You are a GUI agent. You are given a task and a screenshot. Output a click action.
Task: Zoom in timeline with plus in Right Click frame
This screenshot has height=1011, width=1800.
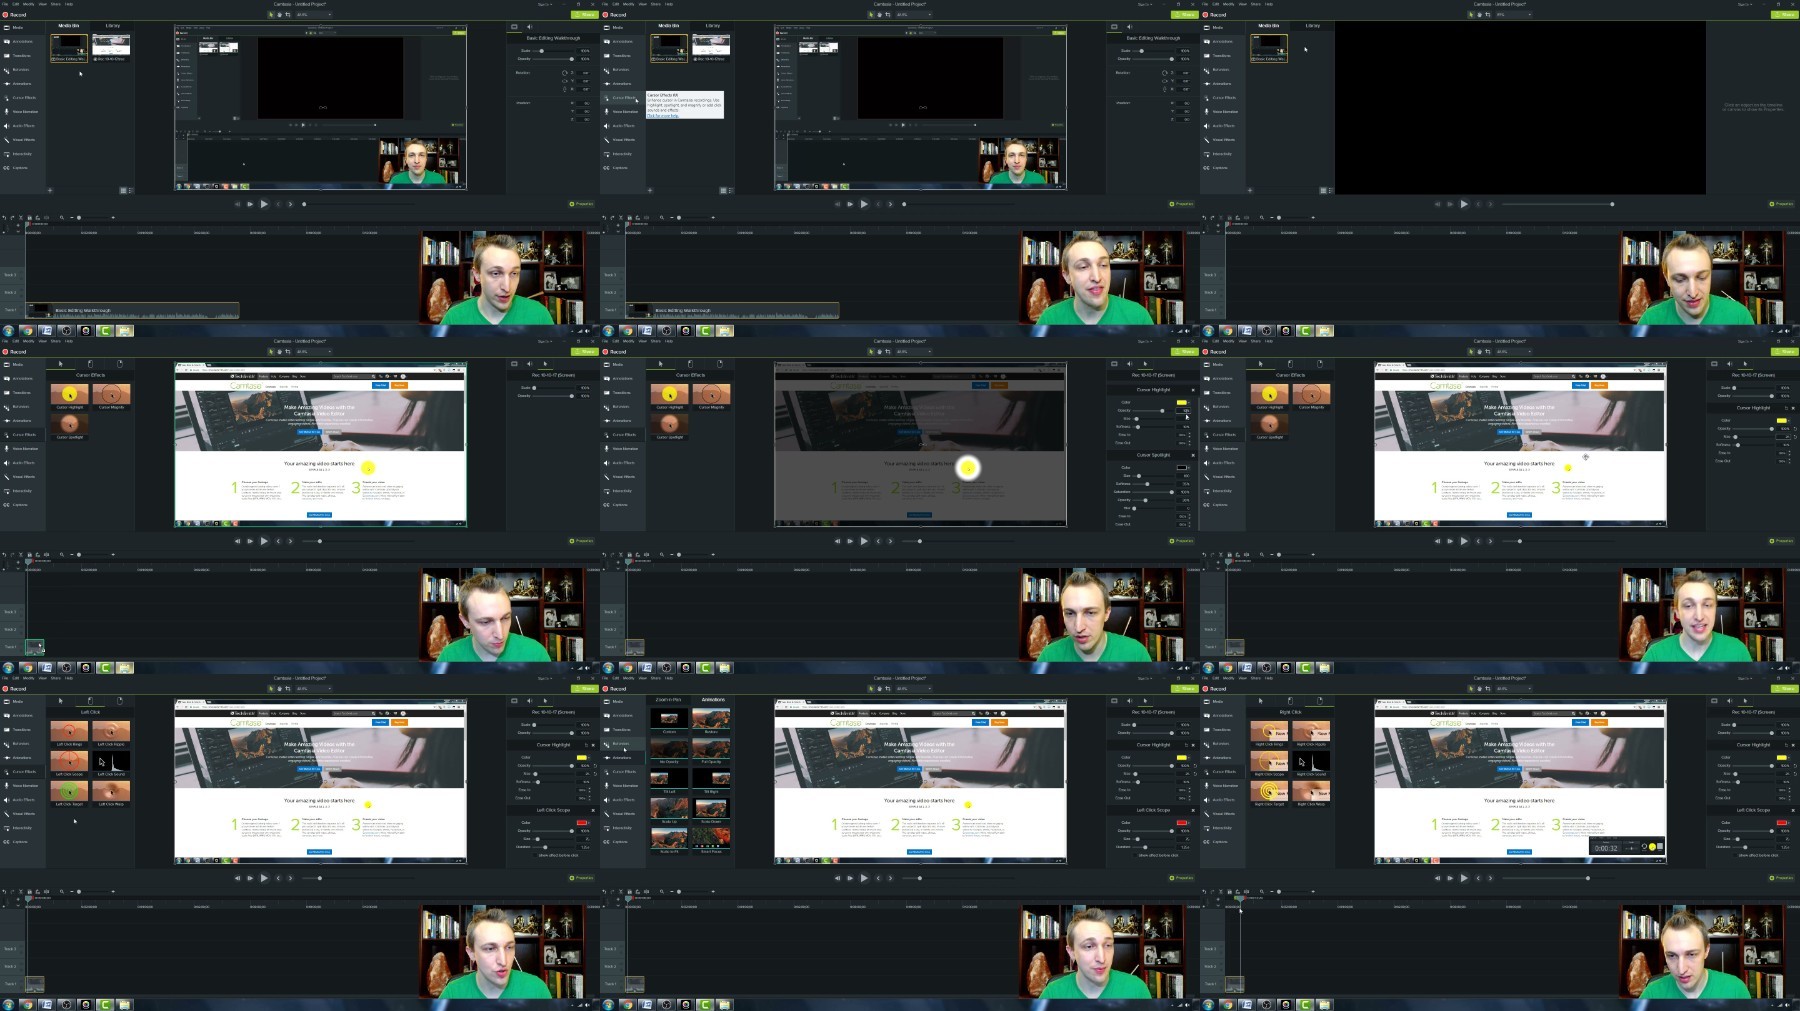click(1313, 891)
